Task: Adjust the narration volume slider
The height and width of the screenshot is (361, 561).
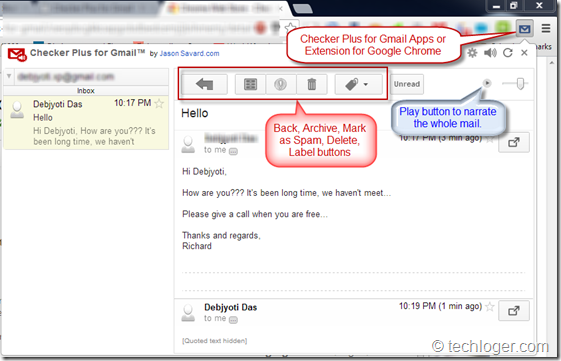Action: (520, 84)
